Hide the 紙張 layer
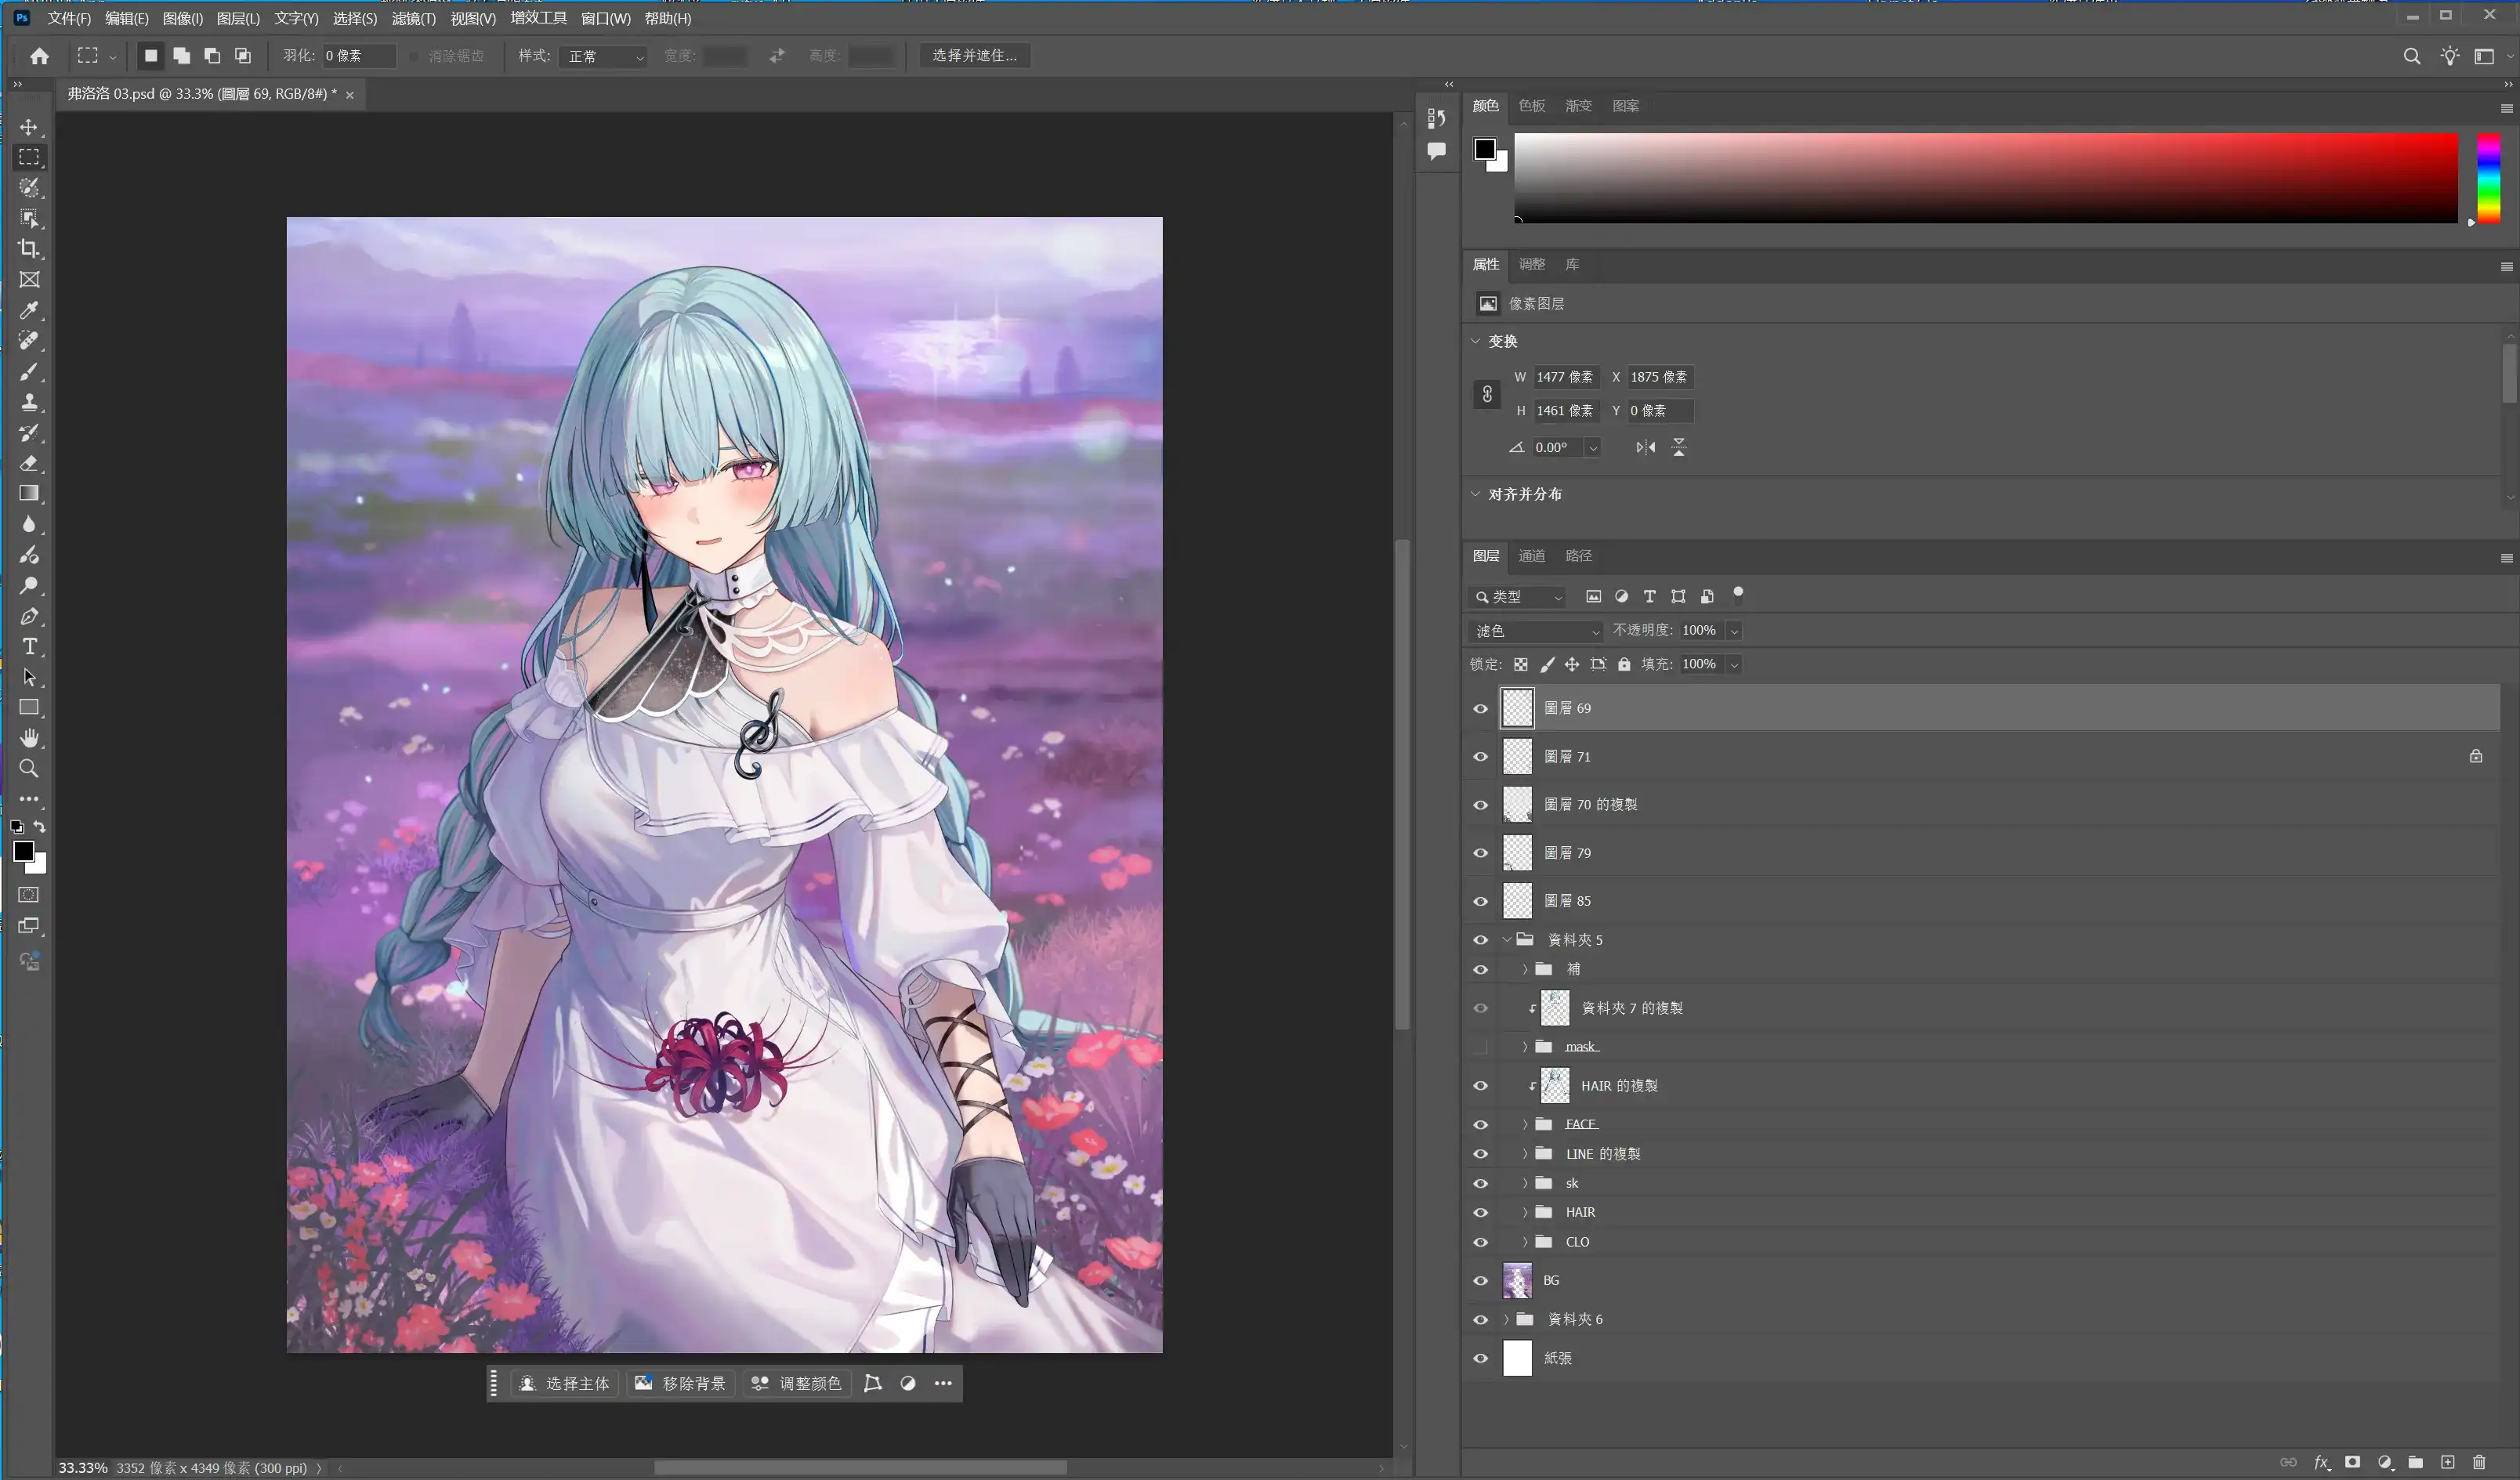This screenshot has height=1480, width=2520. (1480, 1359)
